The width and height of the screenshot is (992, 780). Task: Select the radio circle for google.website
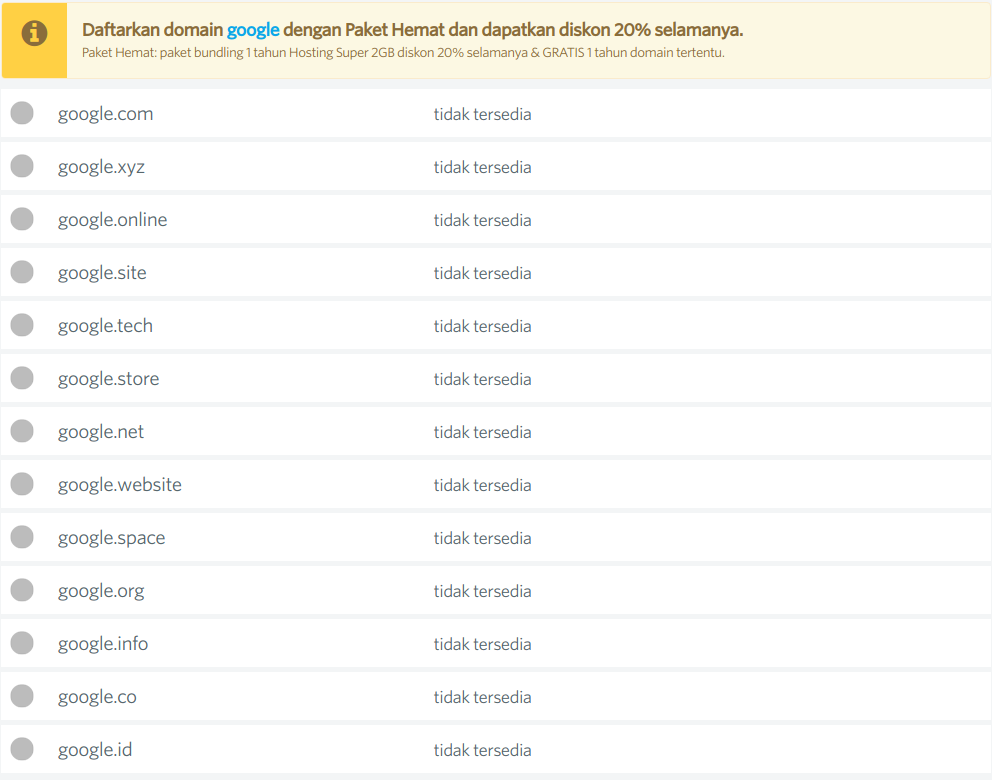(22, 484)
